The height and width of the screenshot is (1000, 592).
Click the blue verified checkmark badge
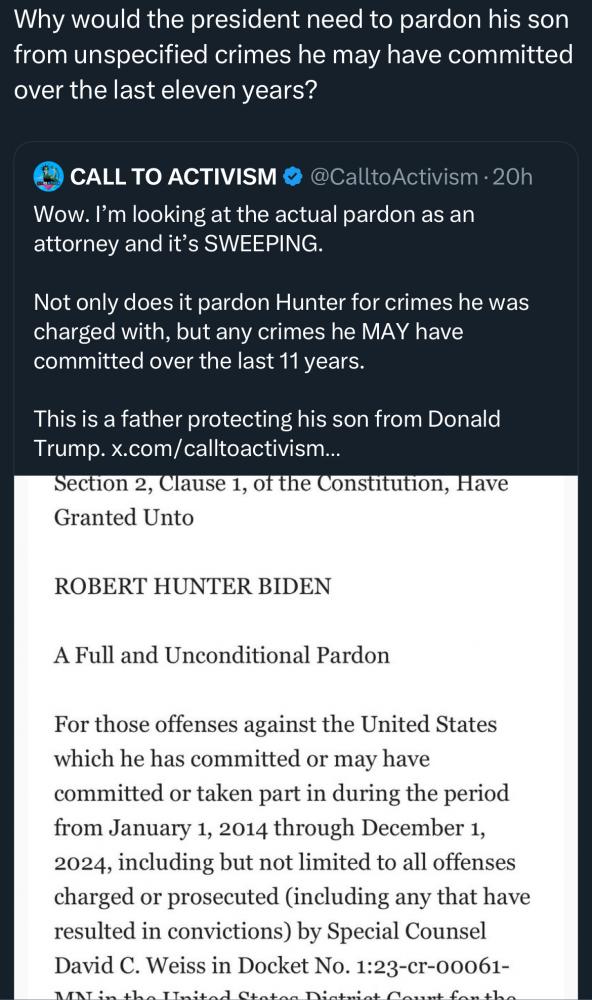coord(292,177)
